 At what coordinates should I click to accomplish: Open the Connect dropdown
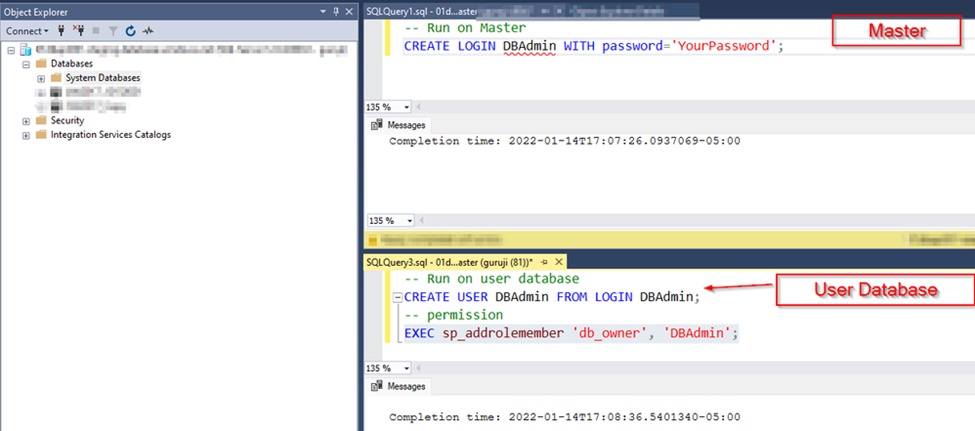27,30
